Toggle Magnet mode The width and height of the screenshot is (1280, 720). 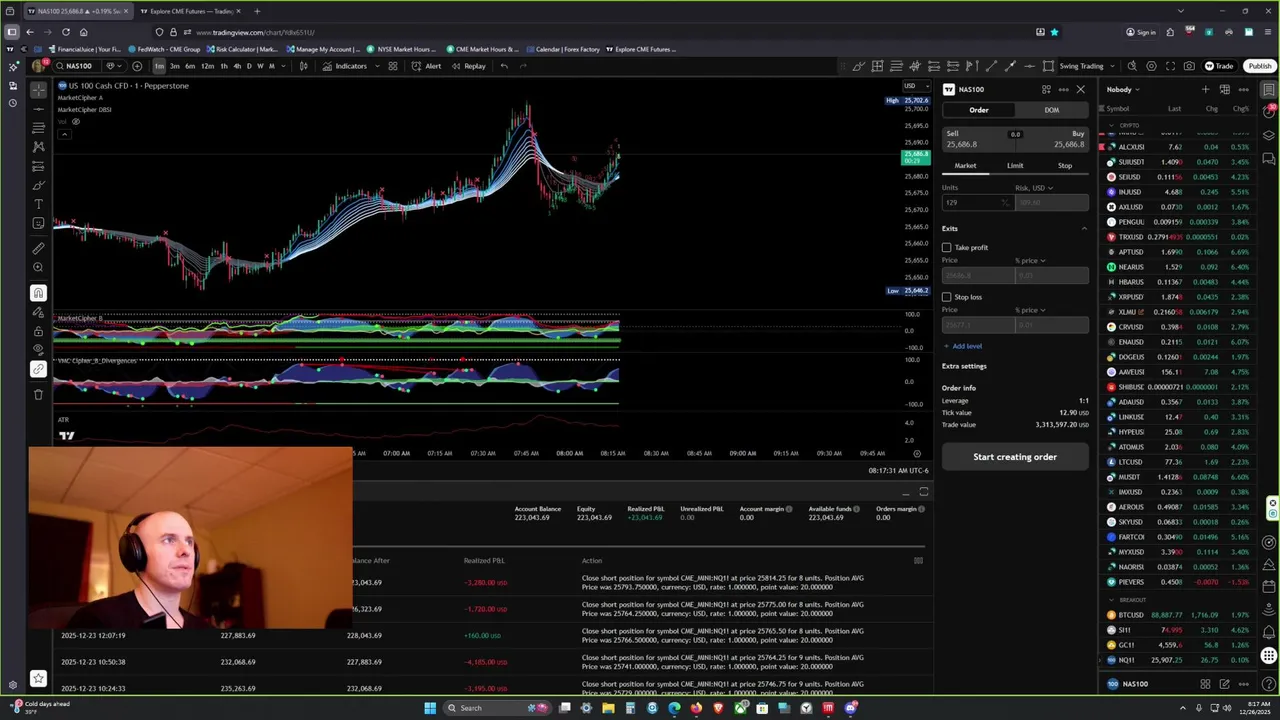coord(38,293)
